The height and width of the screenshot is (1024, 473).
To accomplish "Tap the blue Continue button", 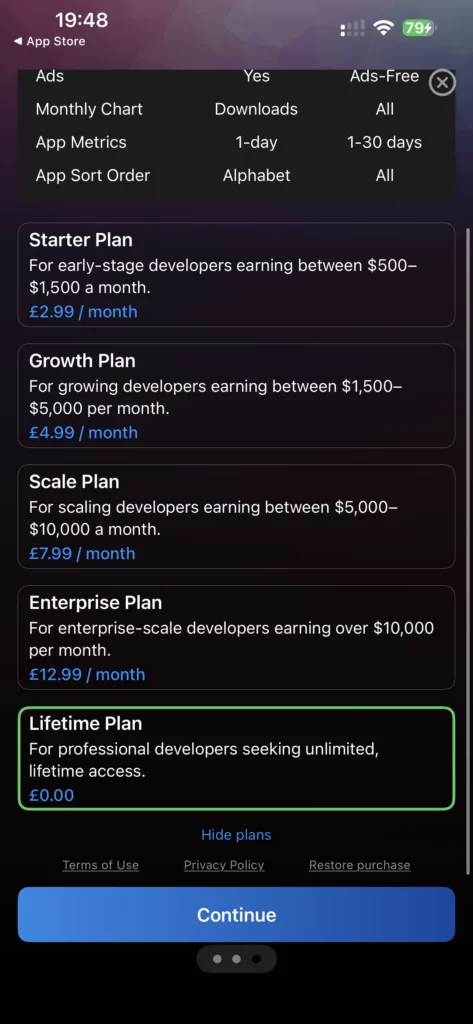I will tap(236, 914).
